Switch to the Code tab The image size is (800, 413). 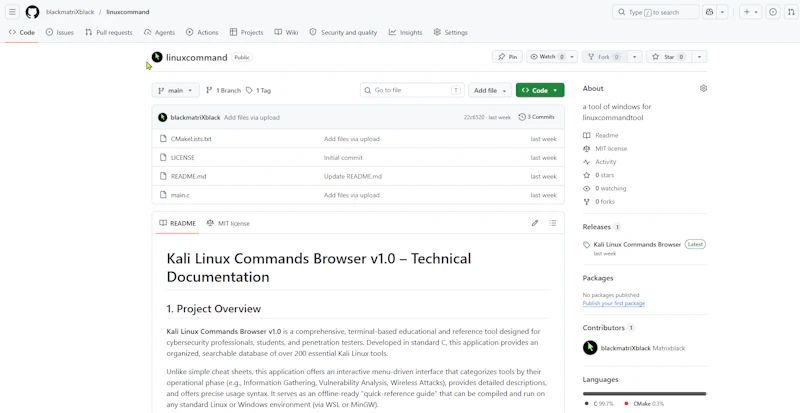22,32
